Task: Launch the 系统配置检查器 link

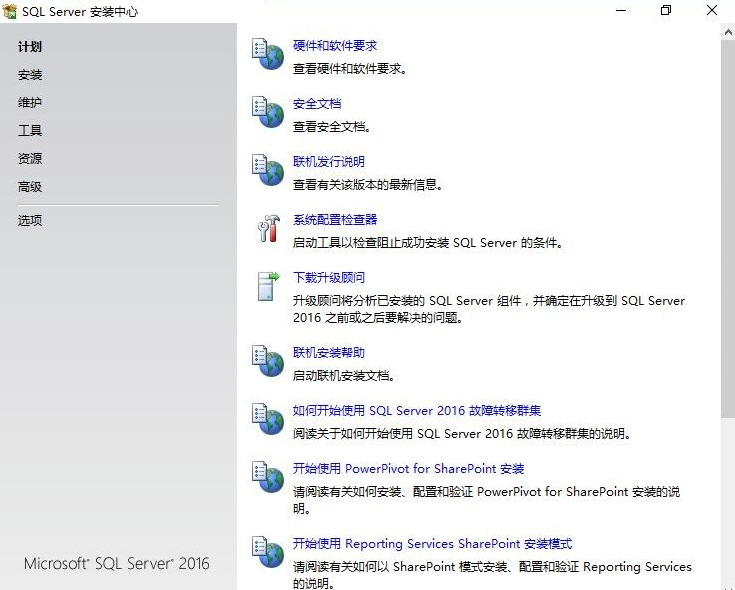Action: click(x=335, y=220)
